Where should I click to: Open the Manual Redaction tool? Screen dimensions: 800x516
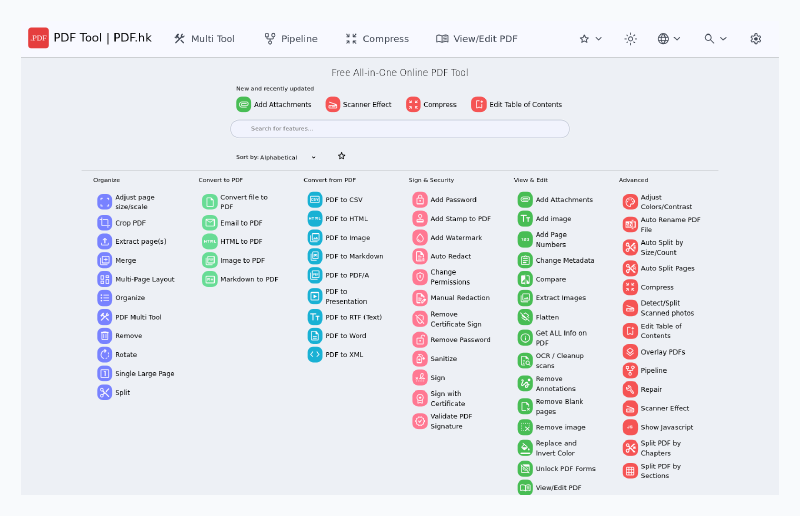(x=451, y=298)
